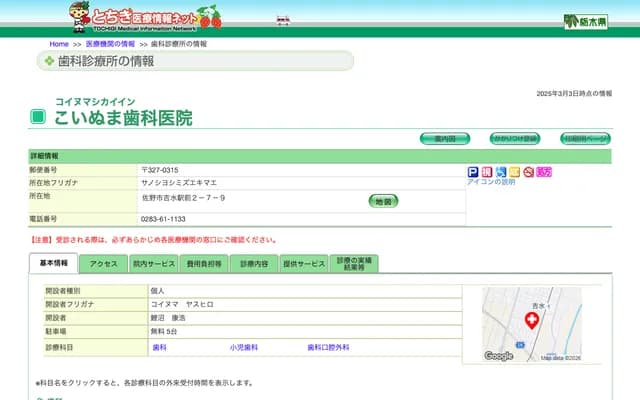640x400 pixels.
Task: Click the small icon in the header center
Action: coord(283,20)
